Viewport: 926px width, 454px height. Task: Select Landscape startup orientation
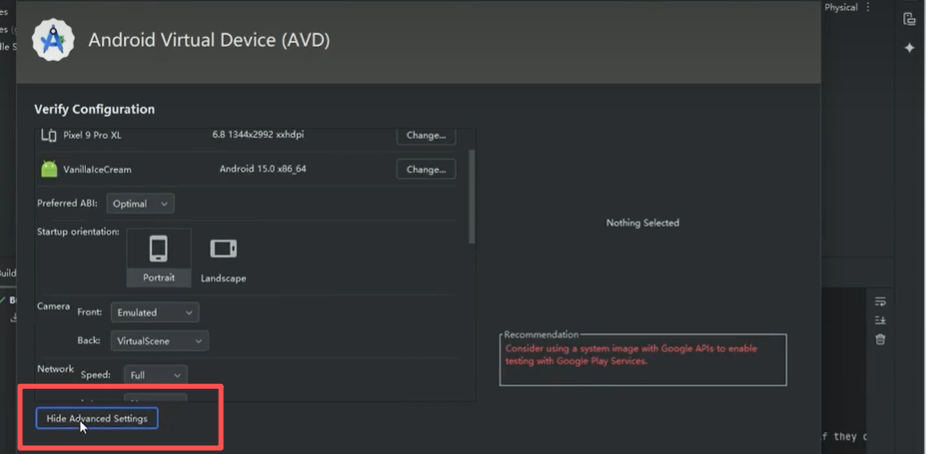click(x=223, y=259)
